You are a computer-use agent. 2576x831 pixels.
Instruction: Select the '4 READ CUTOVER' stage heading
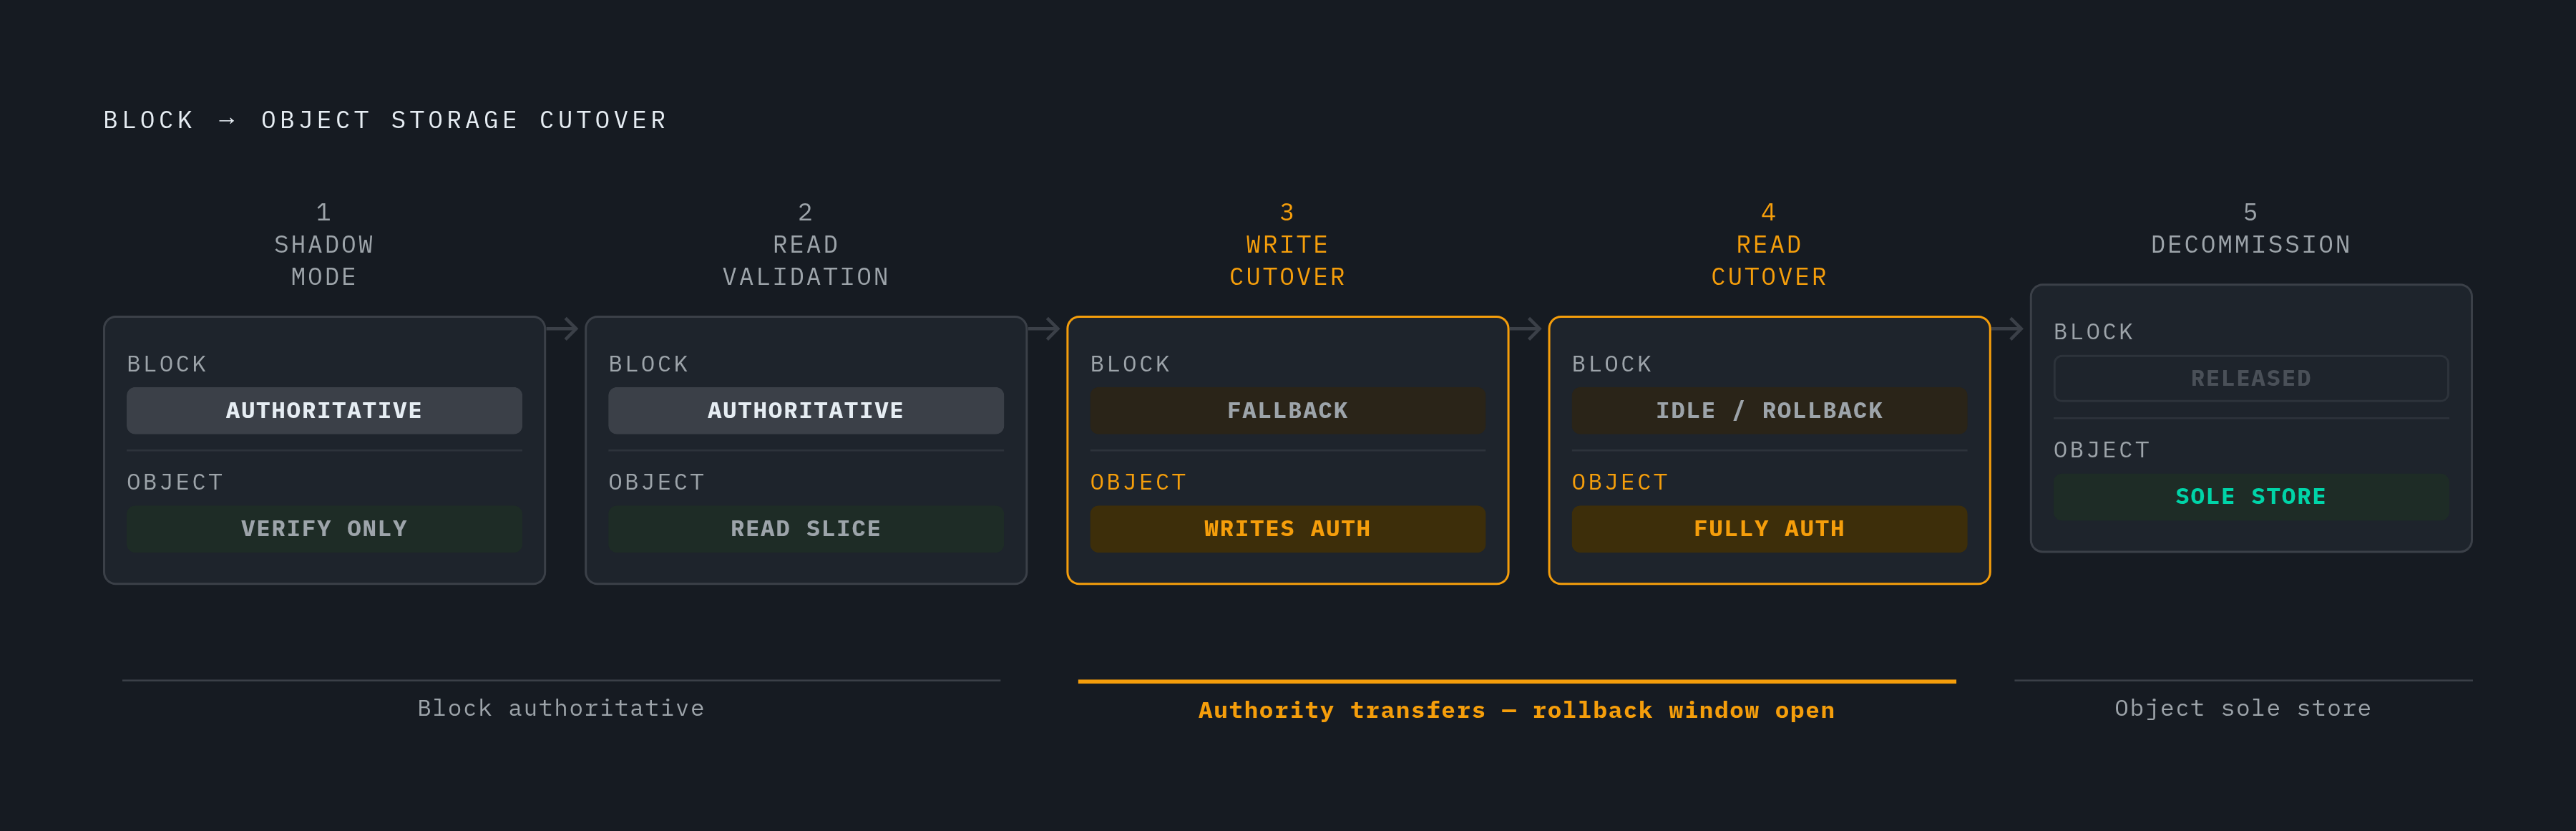click(x=1769, y=245)
